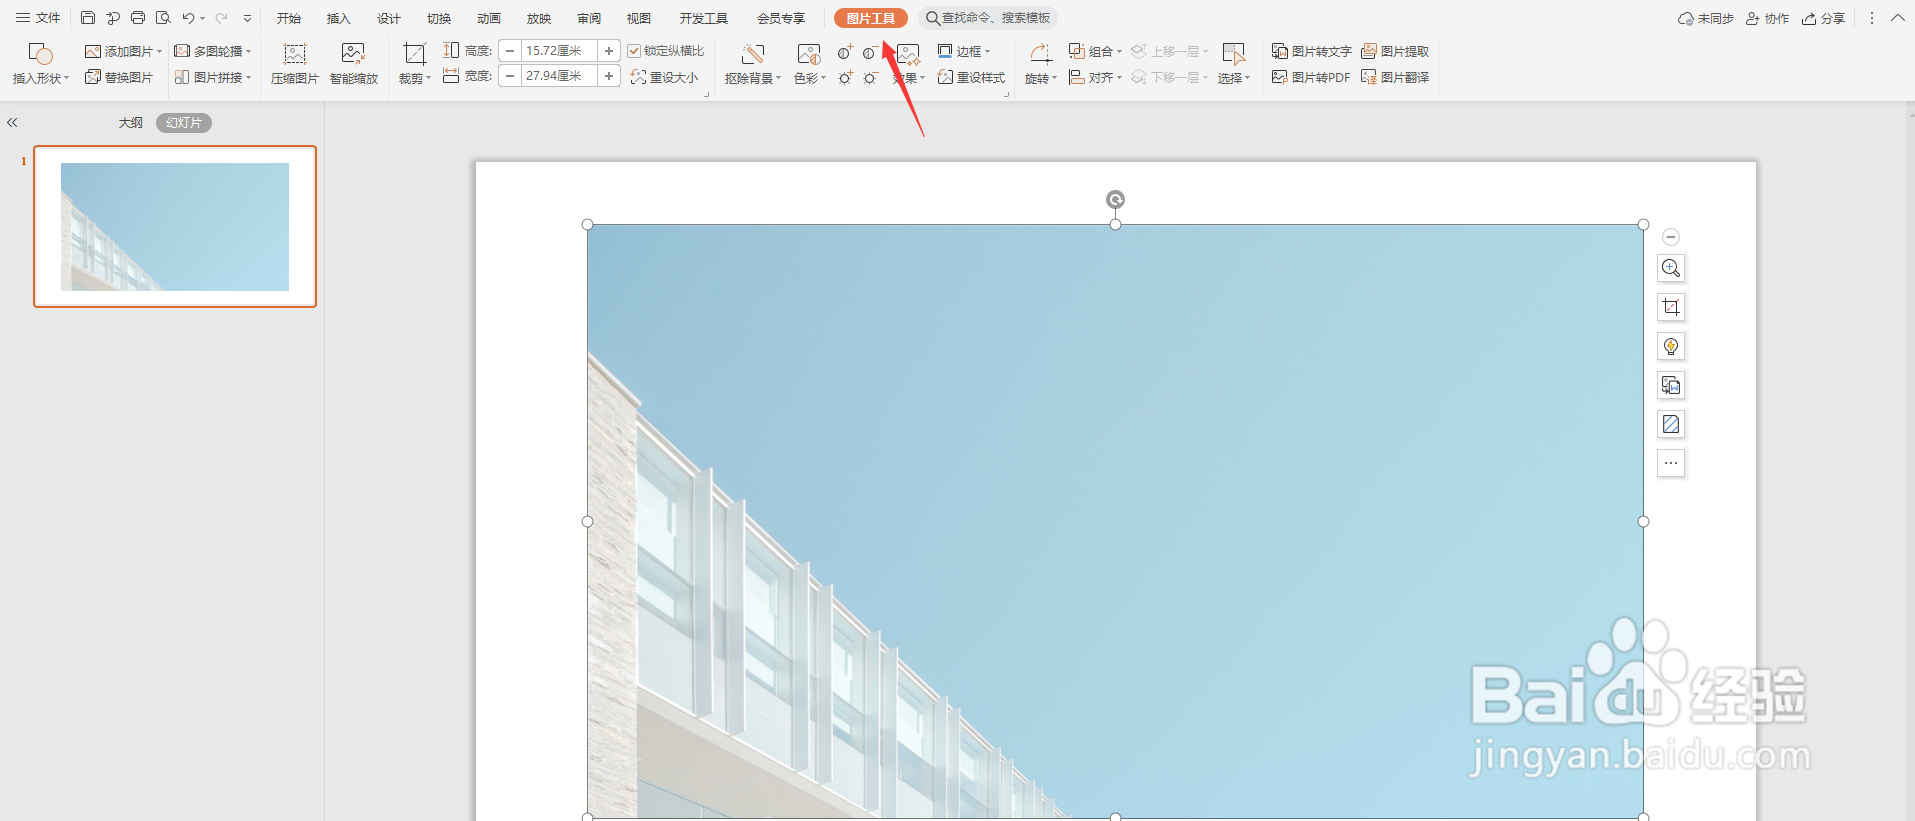Select Slides (幻灯片) pane tab
1915x821 pixels.
point(184,123)
